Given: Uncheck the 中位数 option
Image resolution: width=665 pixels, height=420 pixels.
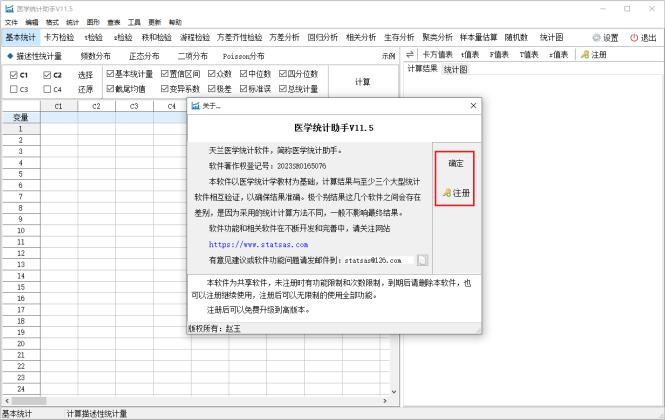Looking at the screenshot, I should point(243,74).
